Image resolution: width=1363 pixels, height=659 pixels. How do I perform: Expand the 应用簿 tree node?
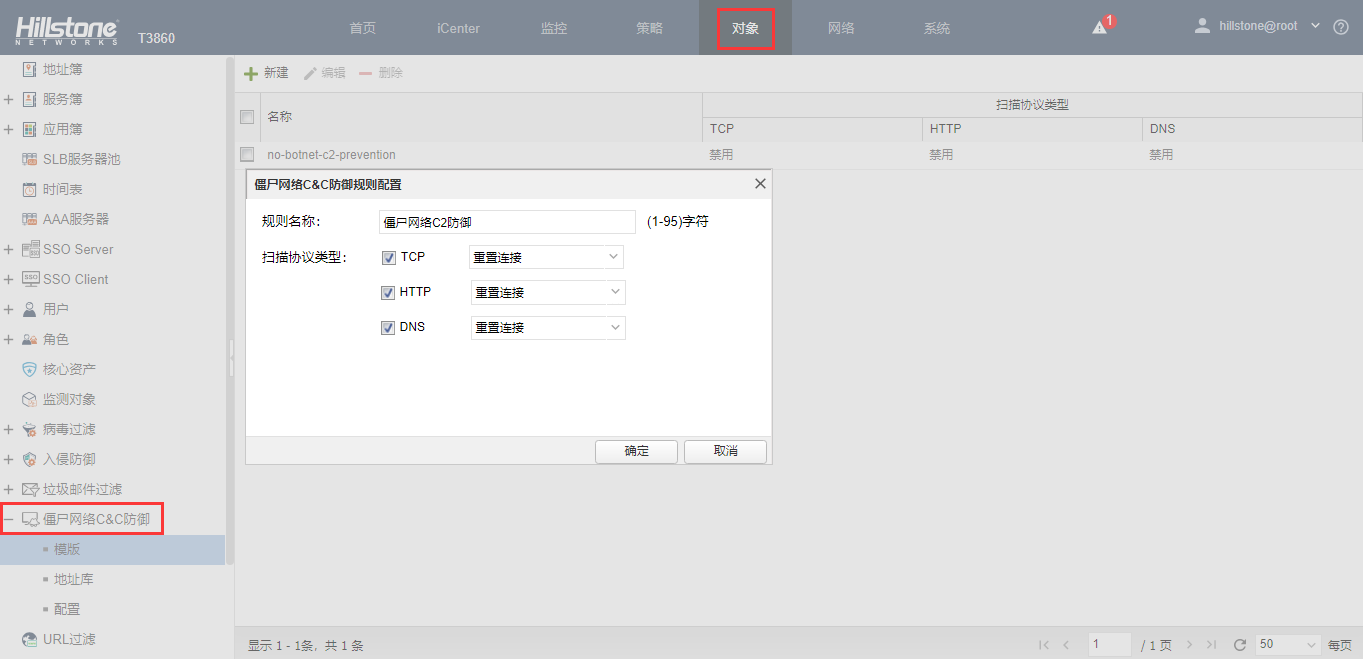8,130
